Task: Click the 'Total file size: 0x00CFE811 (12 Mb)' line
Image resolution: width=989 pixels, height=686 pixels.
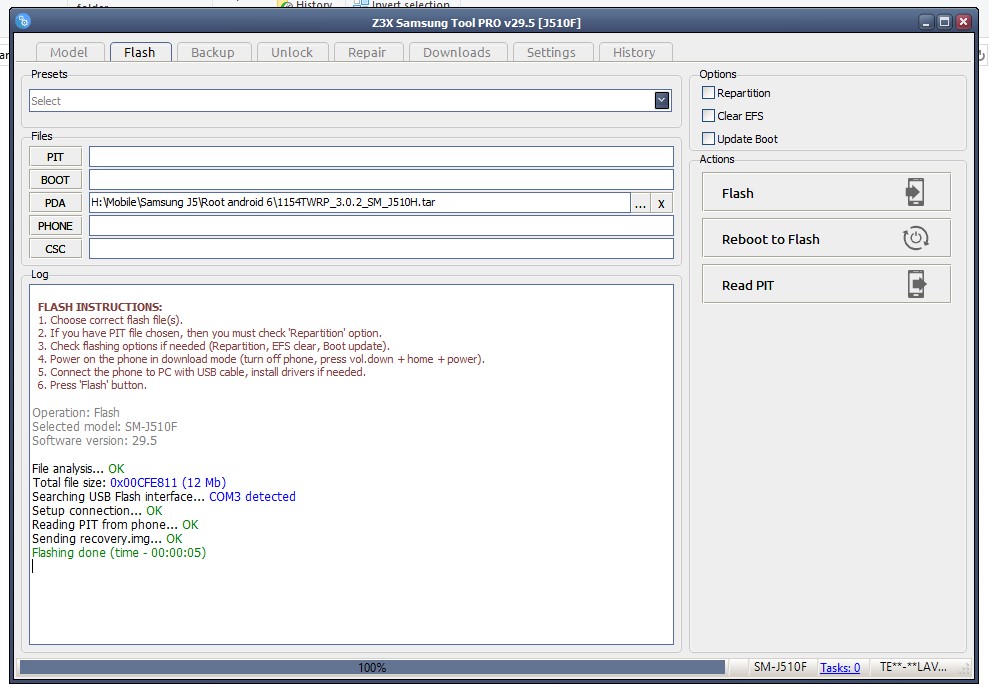Action: tap(129, 483)
